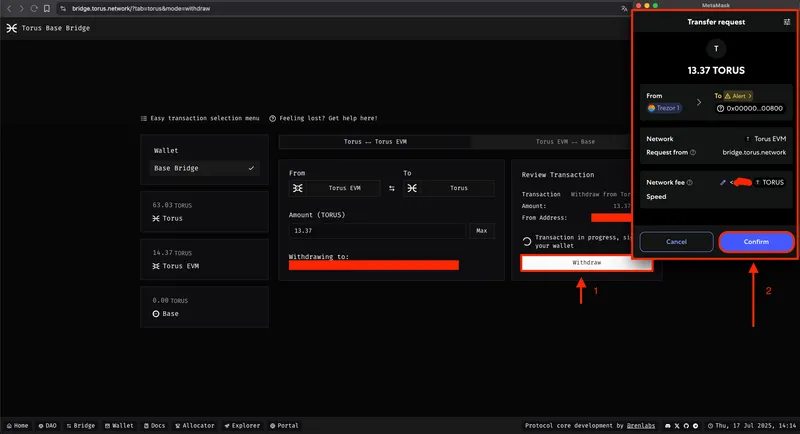800x434 pixels.
Task: Click the edit network fee pencil icon
Action: tap(721, 183)
